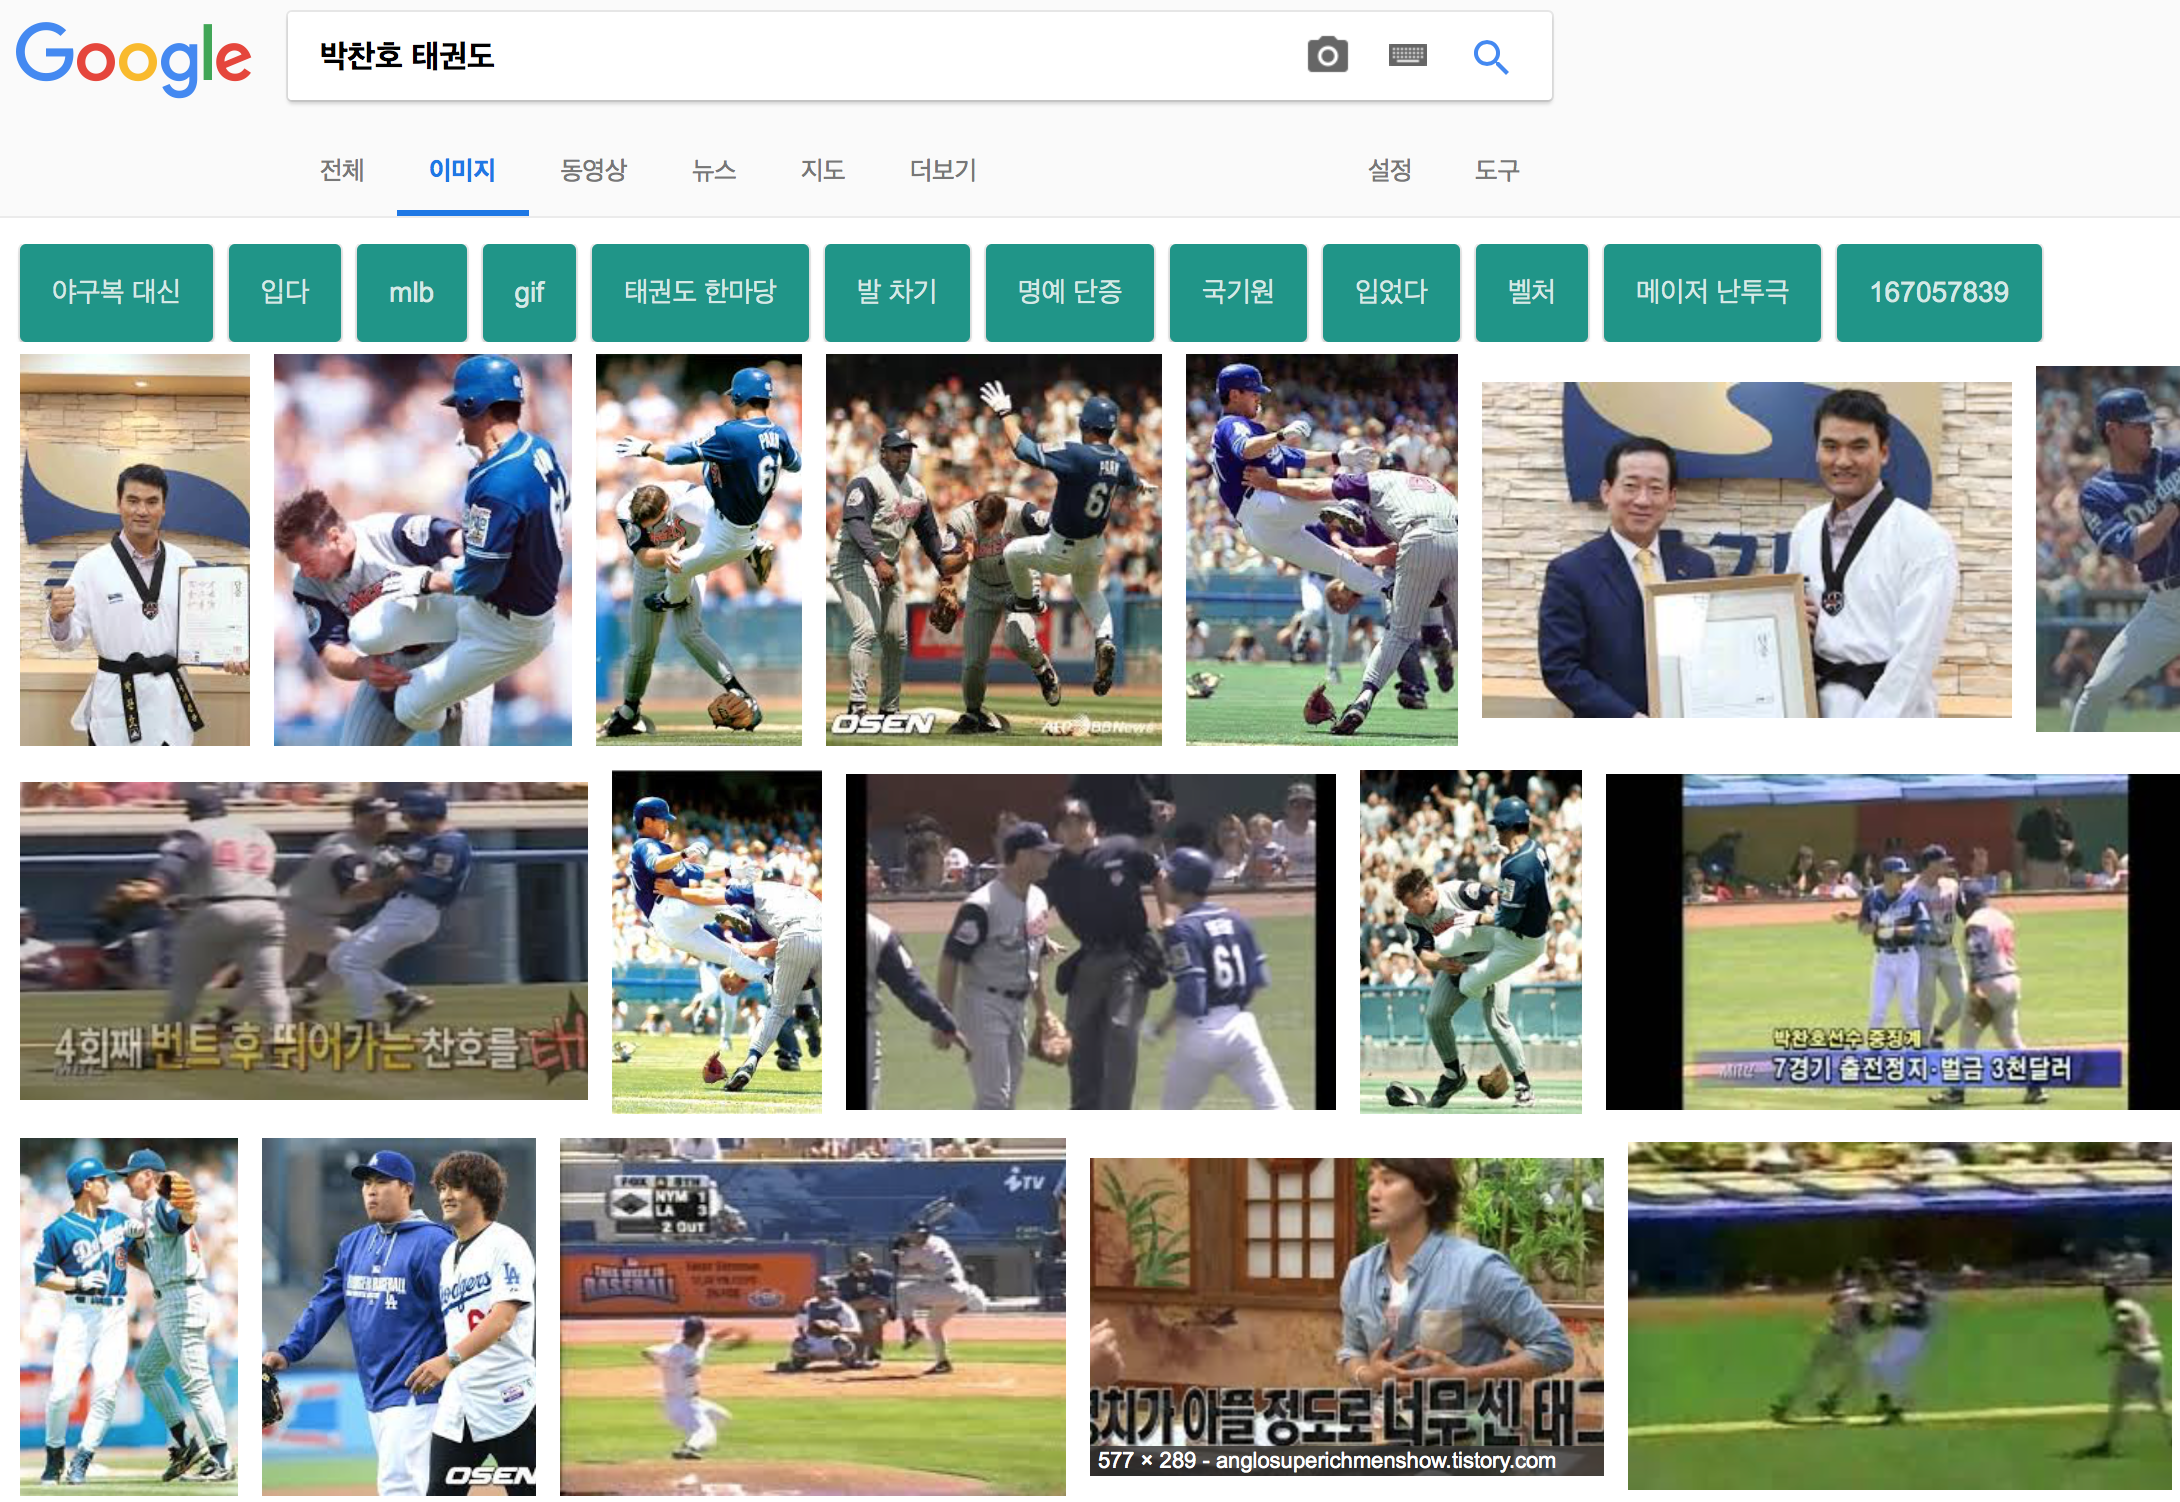Click the gif filter chip
Viewport: 2180px width, 1502px height.
coord(529,292)
